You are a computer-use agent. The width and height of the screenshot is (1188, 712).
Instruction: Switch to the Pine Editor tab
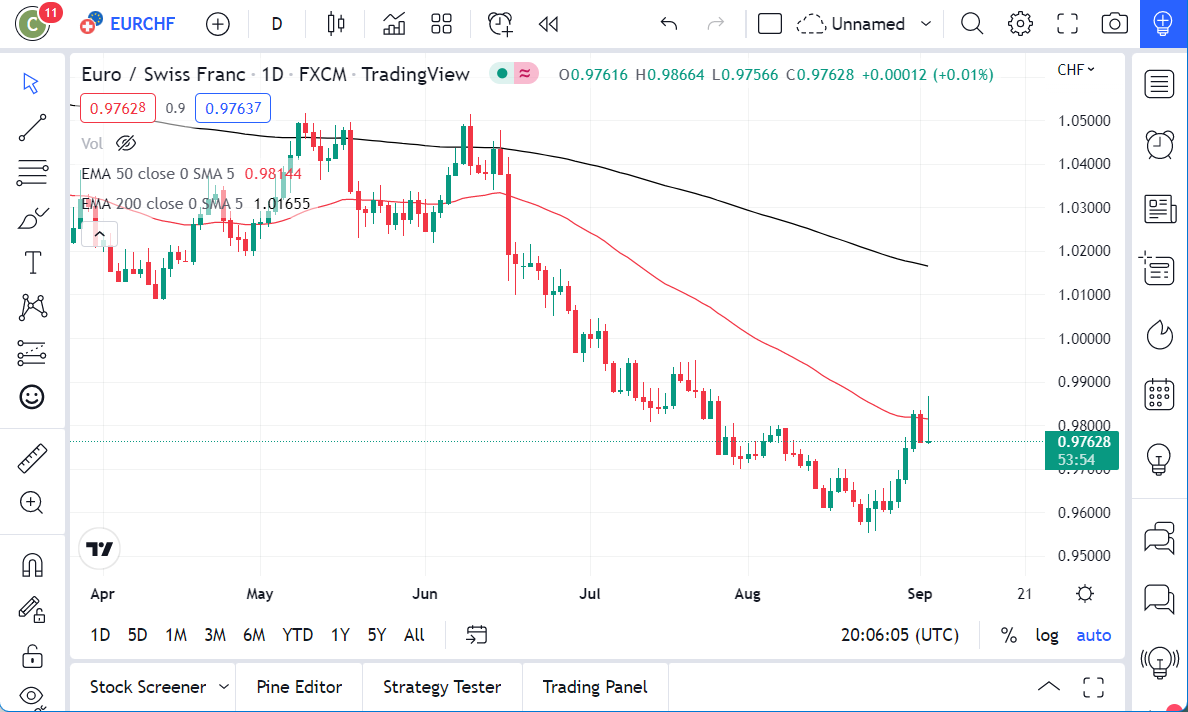click(x=299, y=687)
